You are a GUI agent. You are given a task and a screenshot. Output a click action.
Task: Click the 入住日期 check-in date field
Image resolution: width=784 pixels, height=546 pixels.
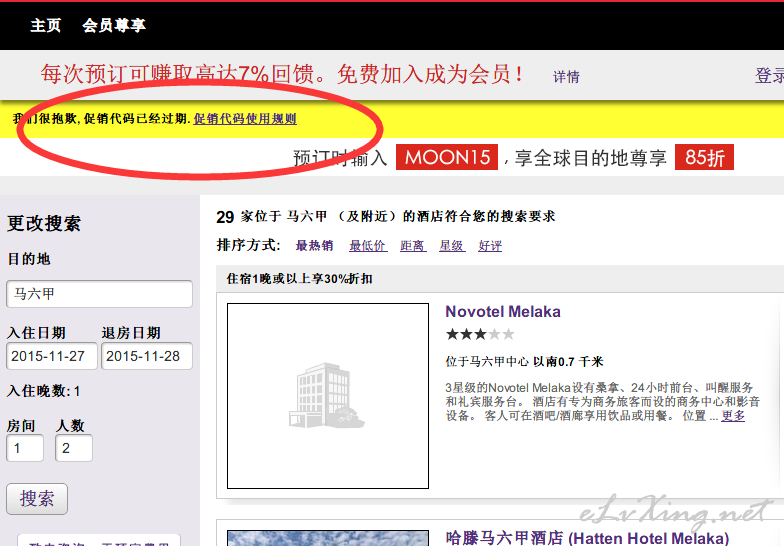[50, 356]
